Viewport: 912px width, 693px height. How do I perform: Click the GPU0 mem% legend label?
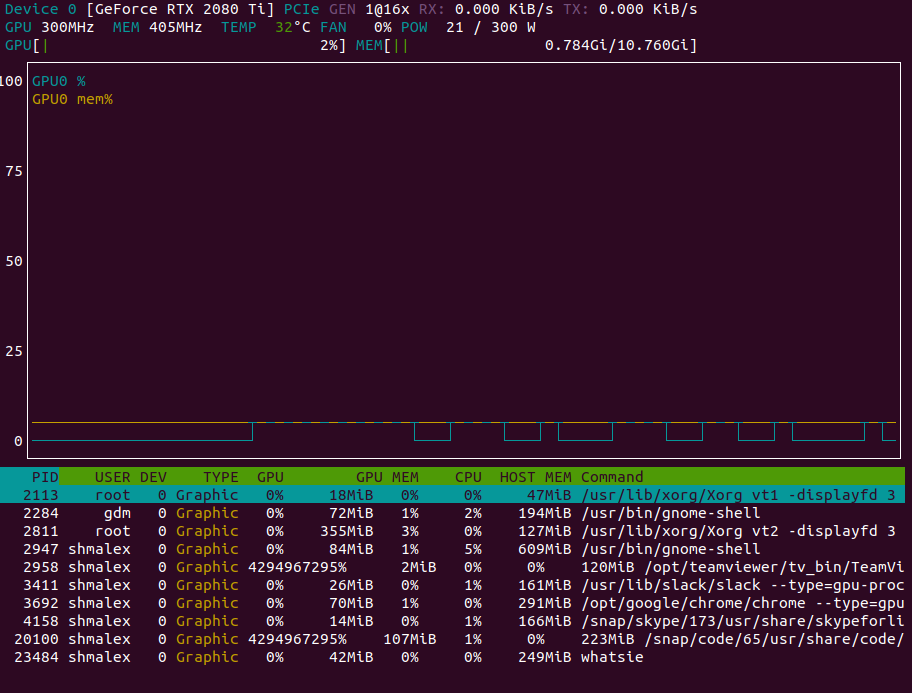coord(72,99)
